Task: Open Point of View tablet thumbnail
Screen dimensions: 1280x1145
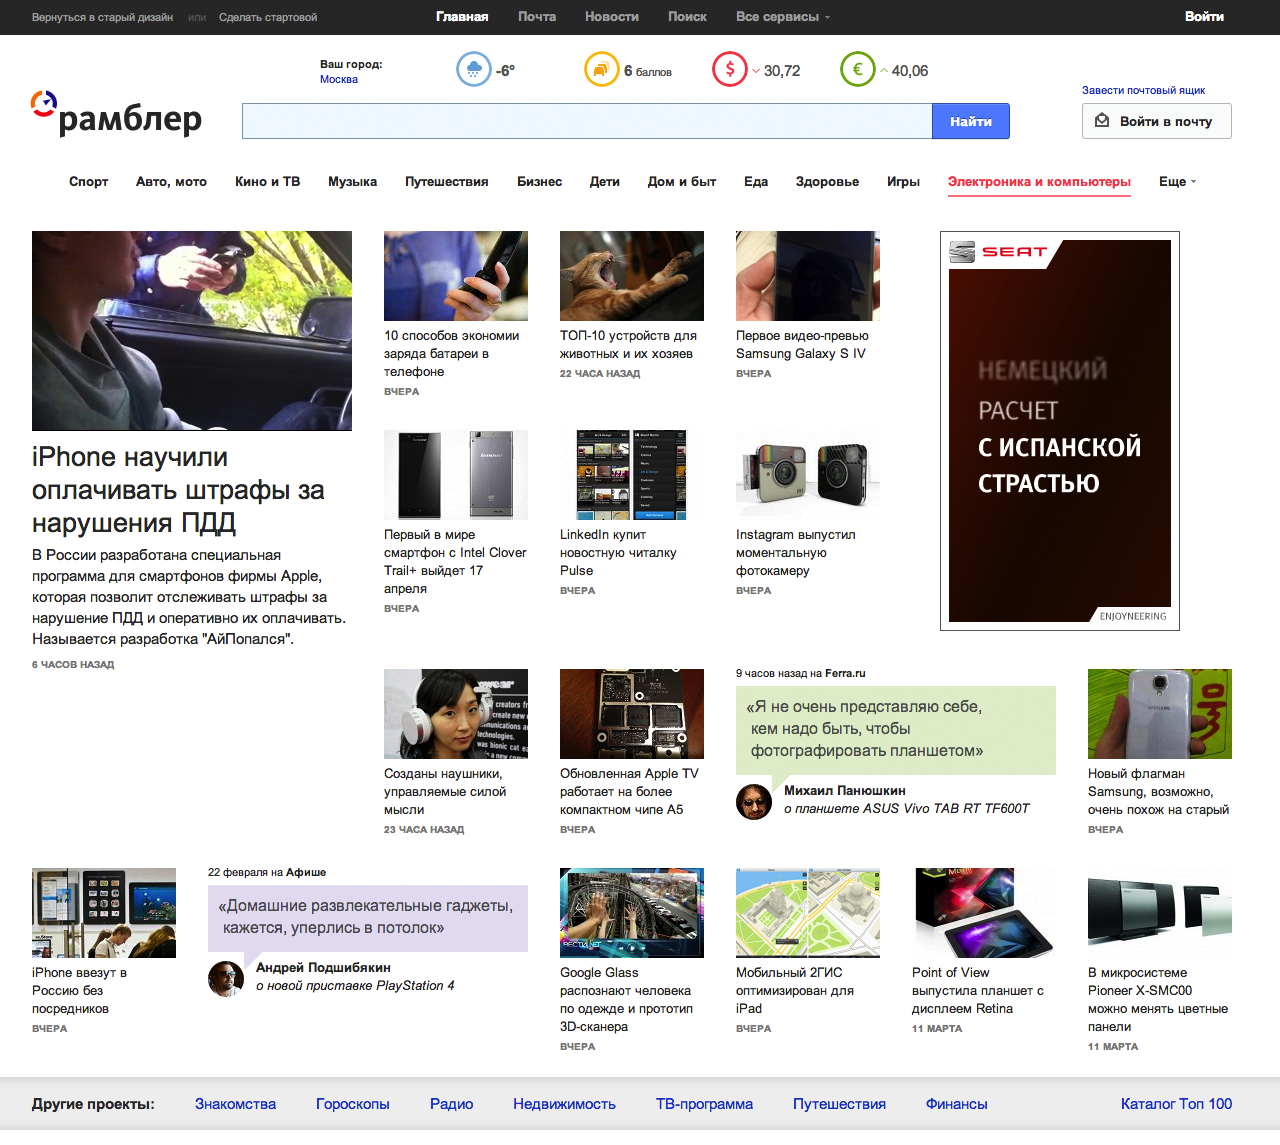Action: (x=984, y=913)
